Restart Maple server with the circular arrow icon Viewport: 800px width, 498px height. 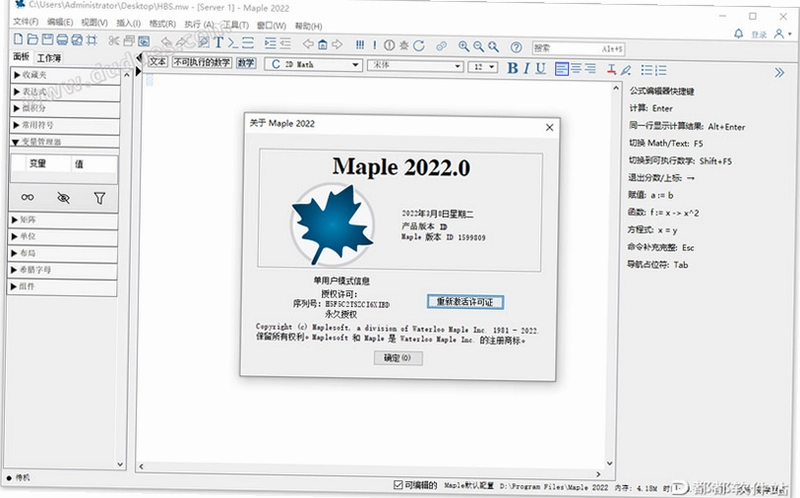[x=419, y=46]
